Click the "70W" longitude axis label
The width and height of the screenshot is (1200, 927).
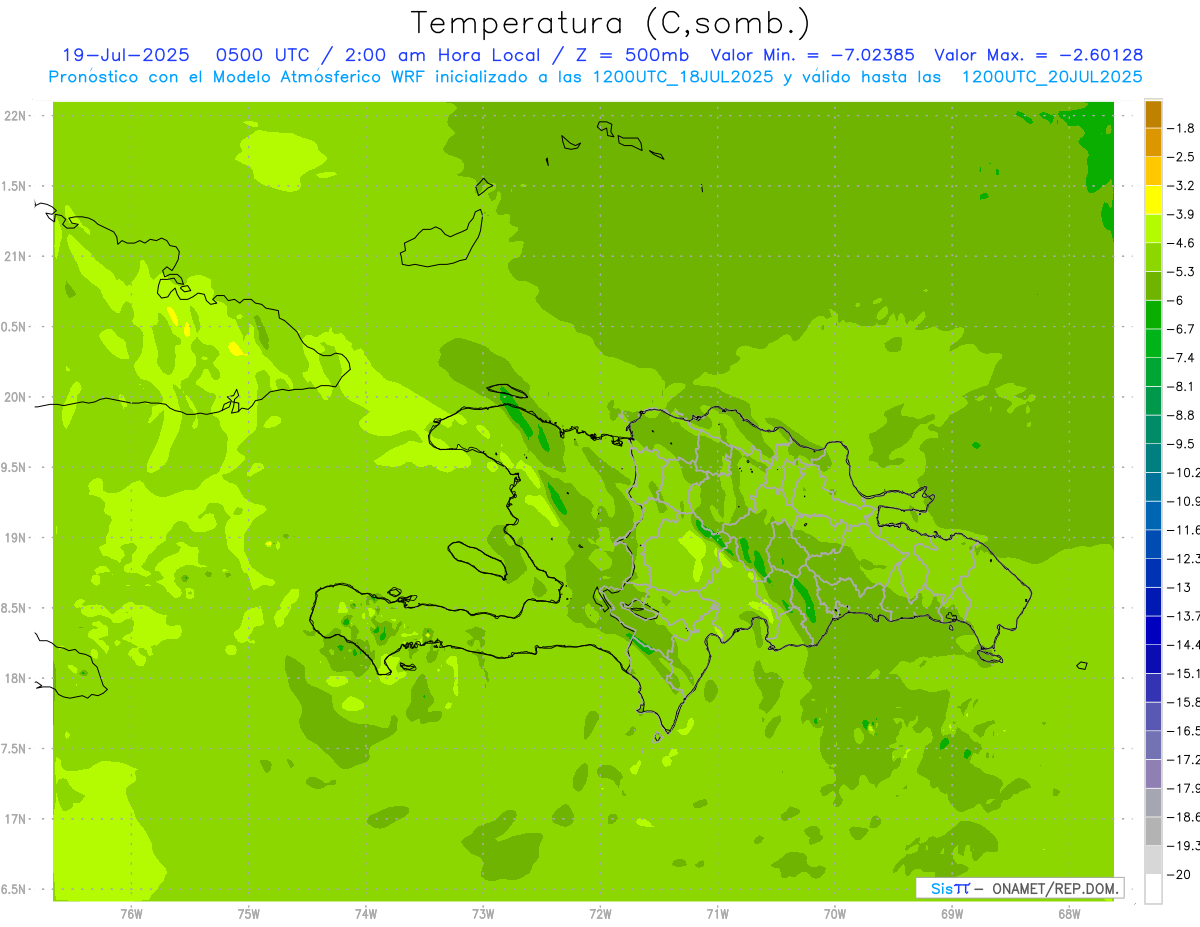coord(835,914)
